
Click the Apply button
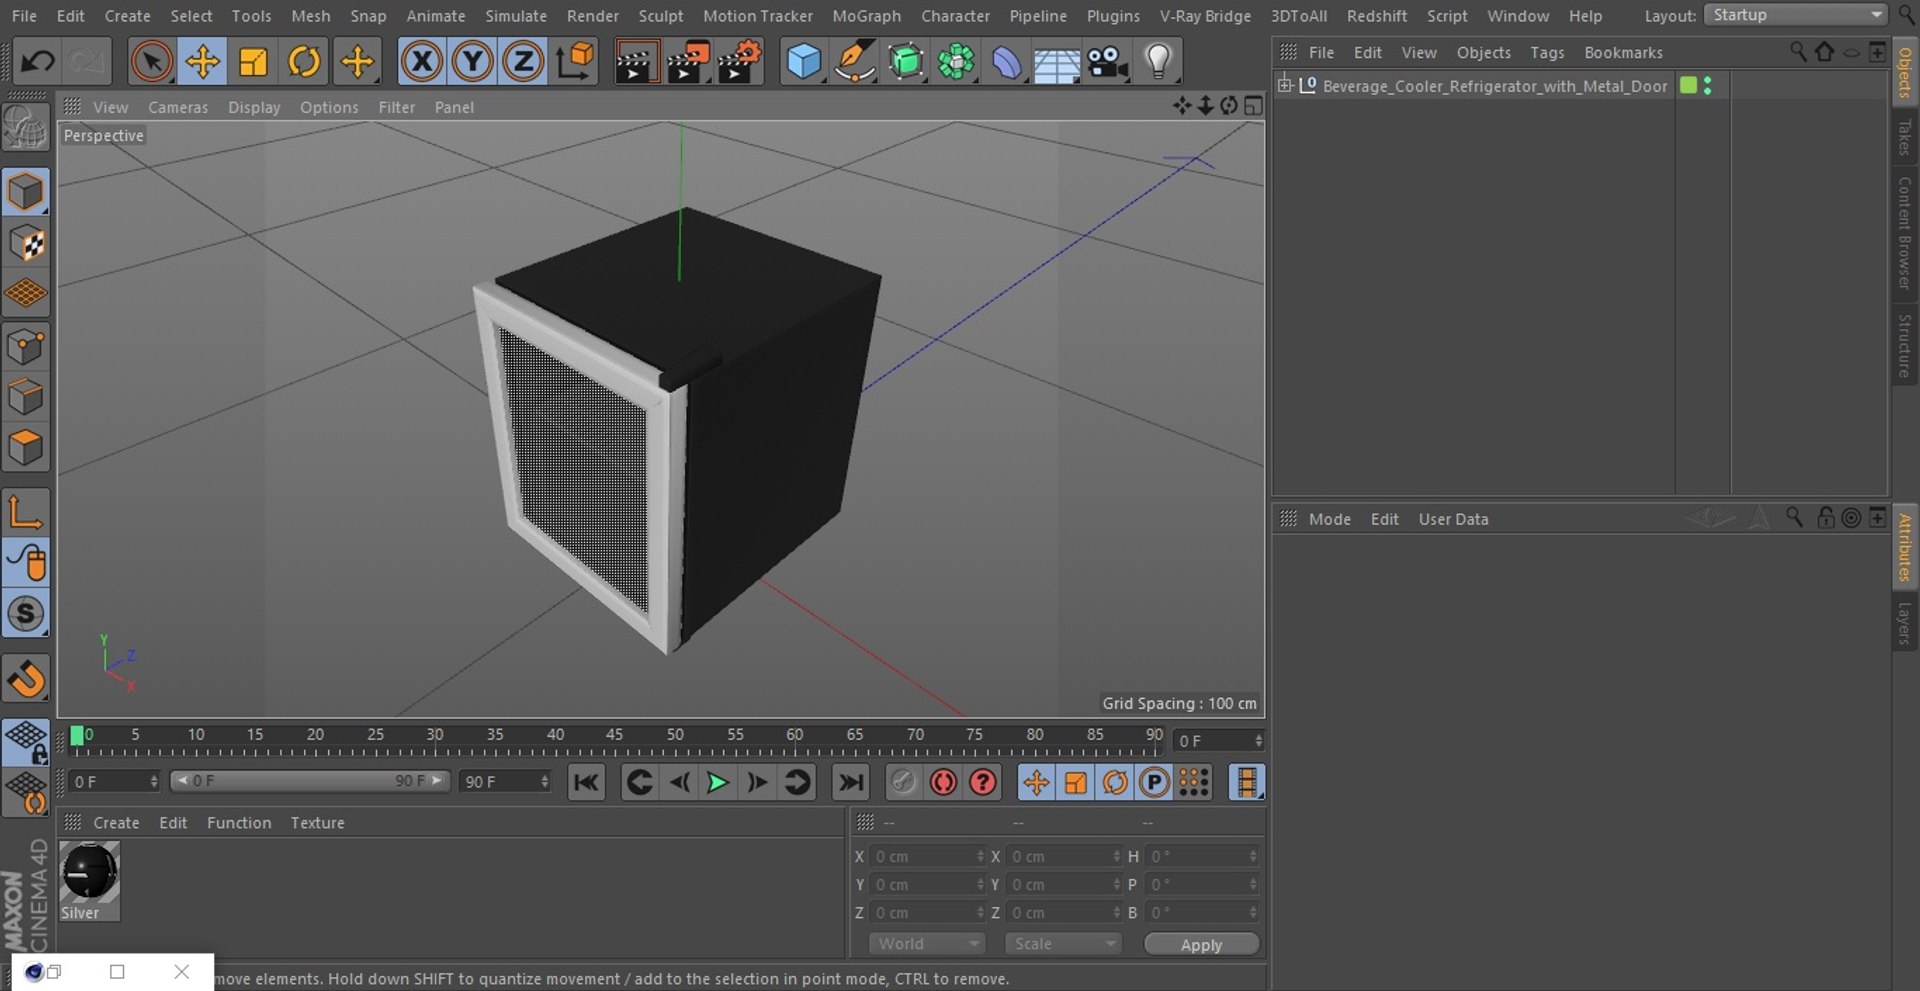click(x=1201, y=945)
